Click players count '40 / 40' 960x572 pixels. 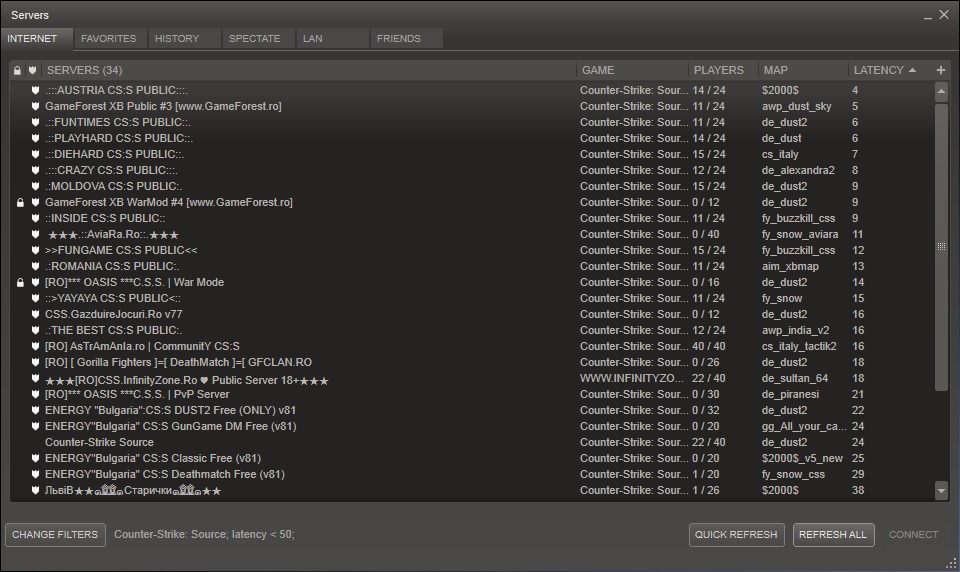(x=708, y=346)
